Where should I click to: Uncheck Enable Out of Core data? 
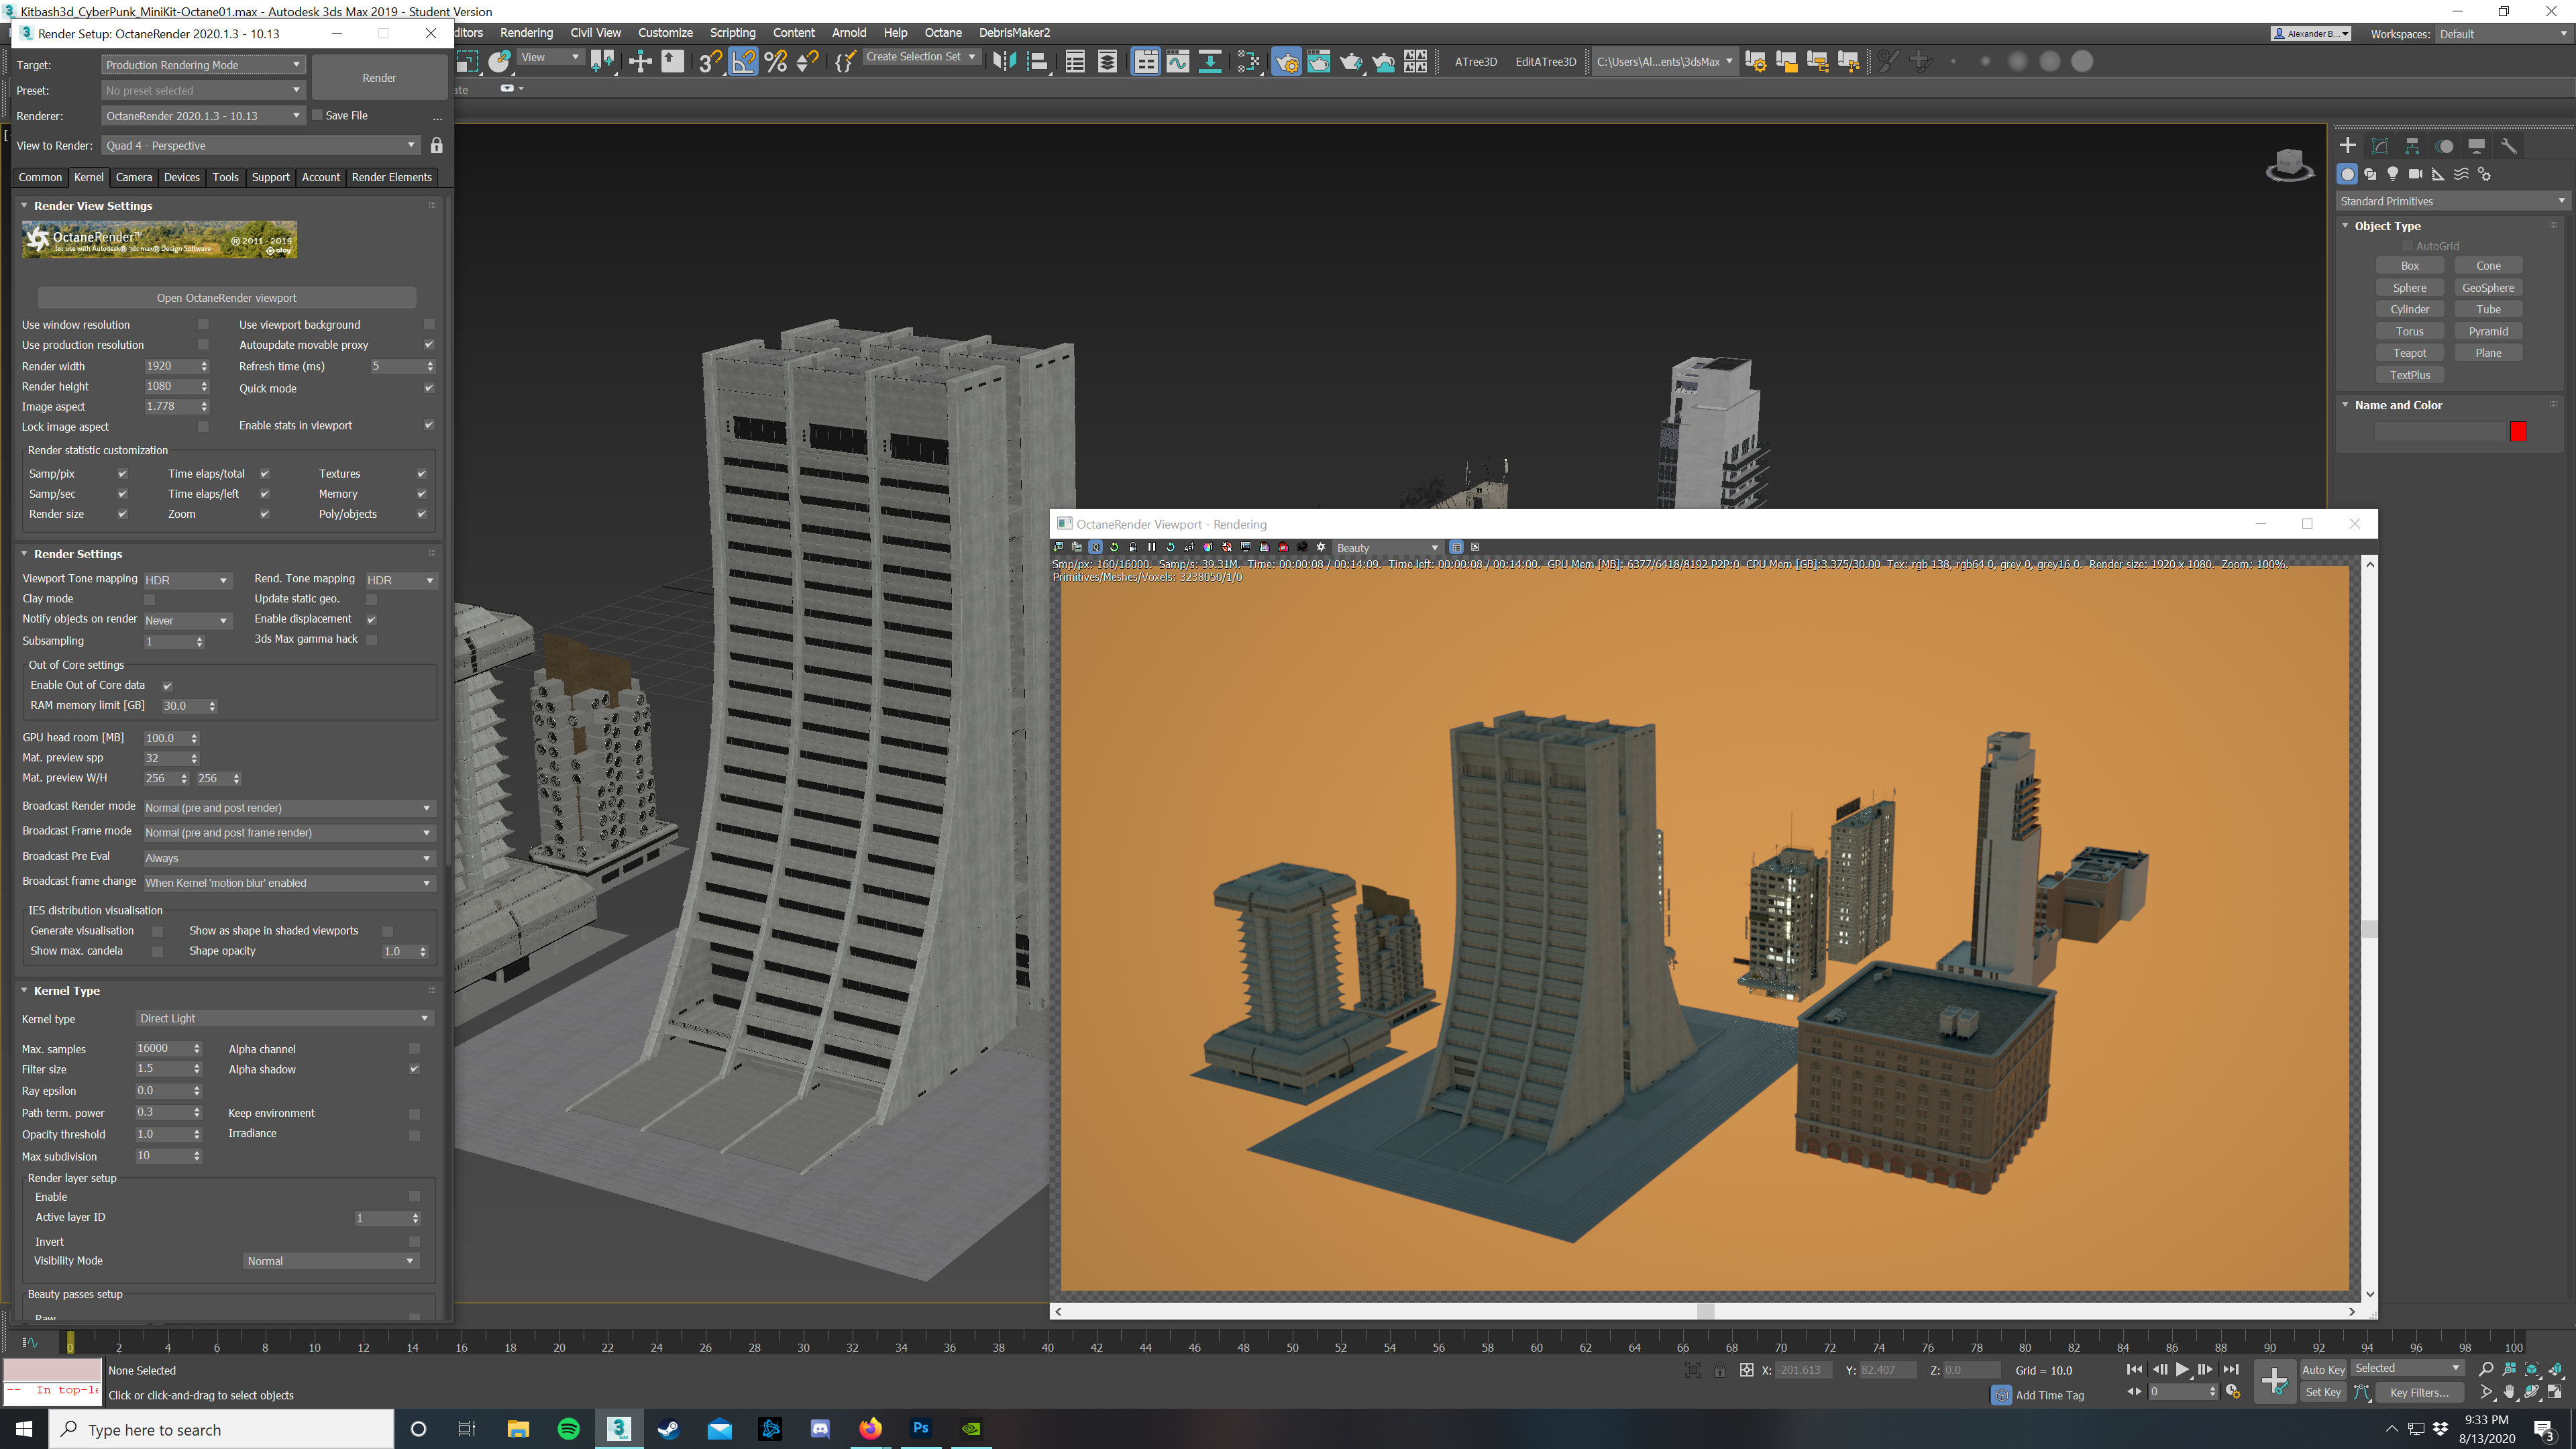(167, 686)
